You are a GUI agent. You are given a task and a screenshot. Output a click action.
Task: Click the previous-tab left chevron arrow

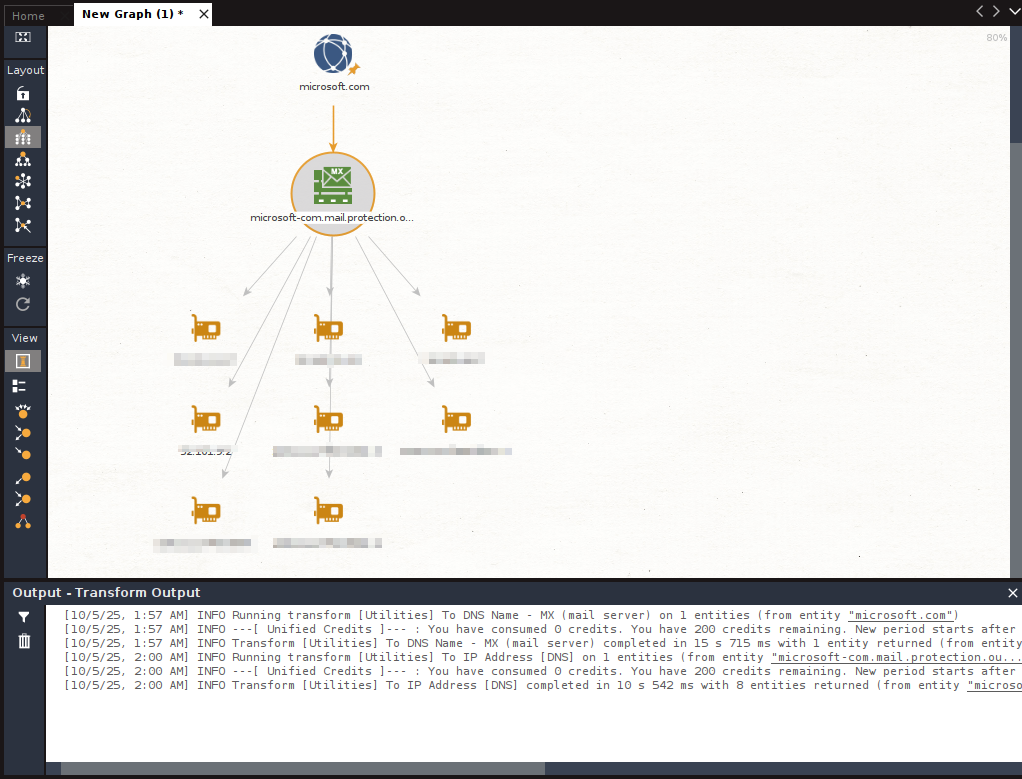click(x=980, y=11)
